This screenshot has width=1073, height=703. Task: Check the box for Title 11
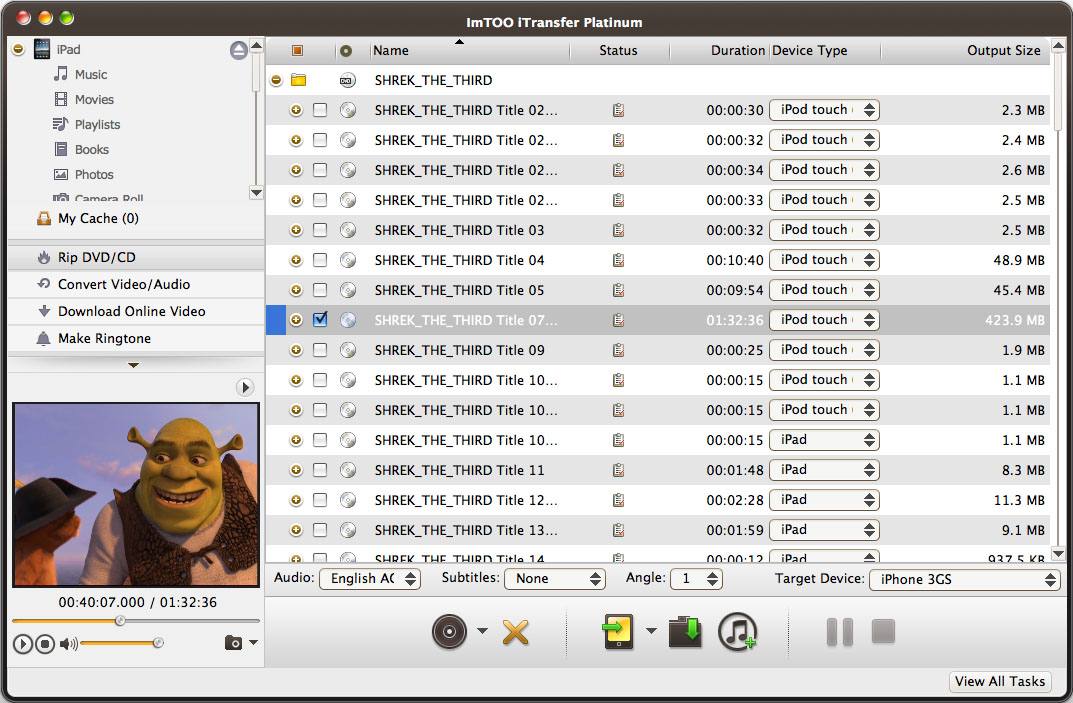tap(320, 470)
